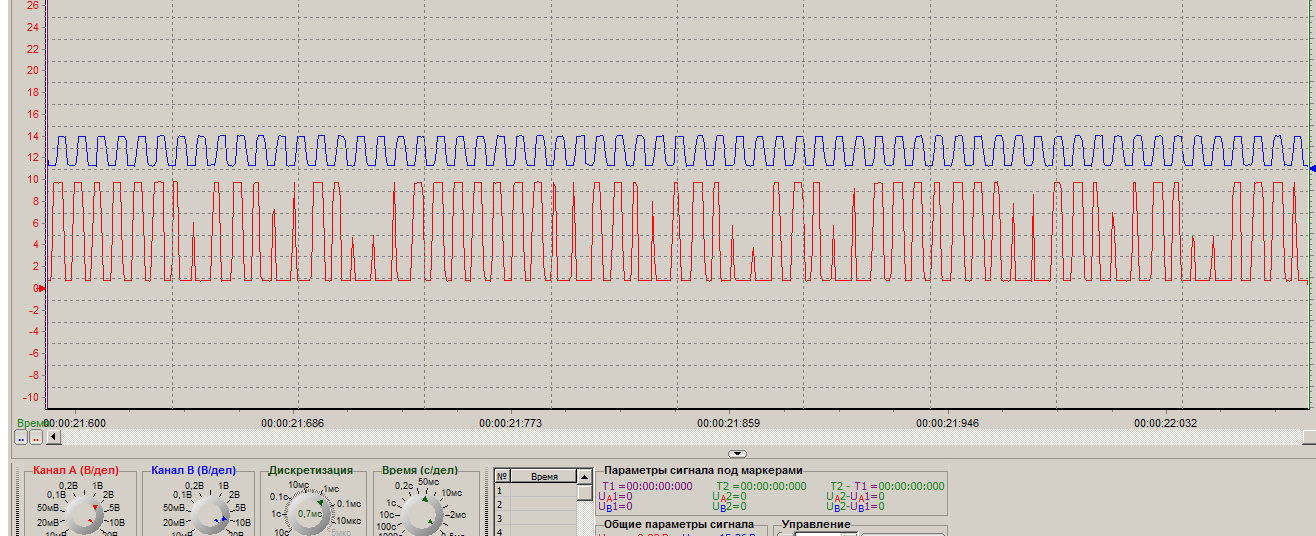1316x536 pixels.
Task: Click the blue channel B marker button
Action: click(21, 437)
